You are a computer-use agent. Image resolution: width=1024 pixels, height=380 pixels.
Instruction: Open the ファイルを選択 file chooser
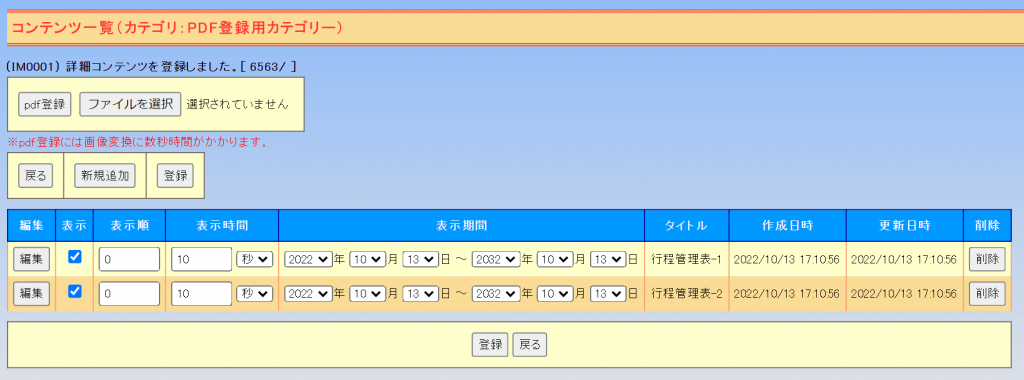[130, 104]
